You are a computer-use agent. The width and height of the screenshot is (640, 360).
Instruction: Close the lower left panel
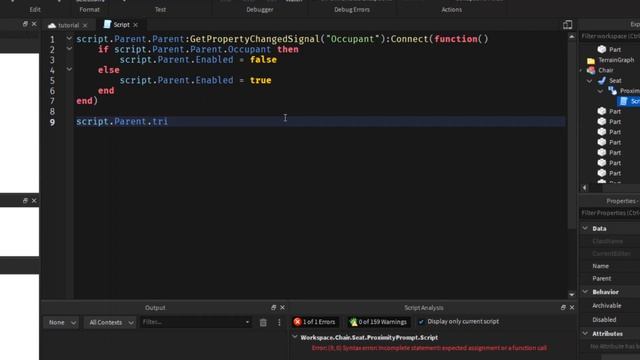[34, 200]
